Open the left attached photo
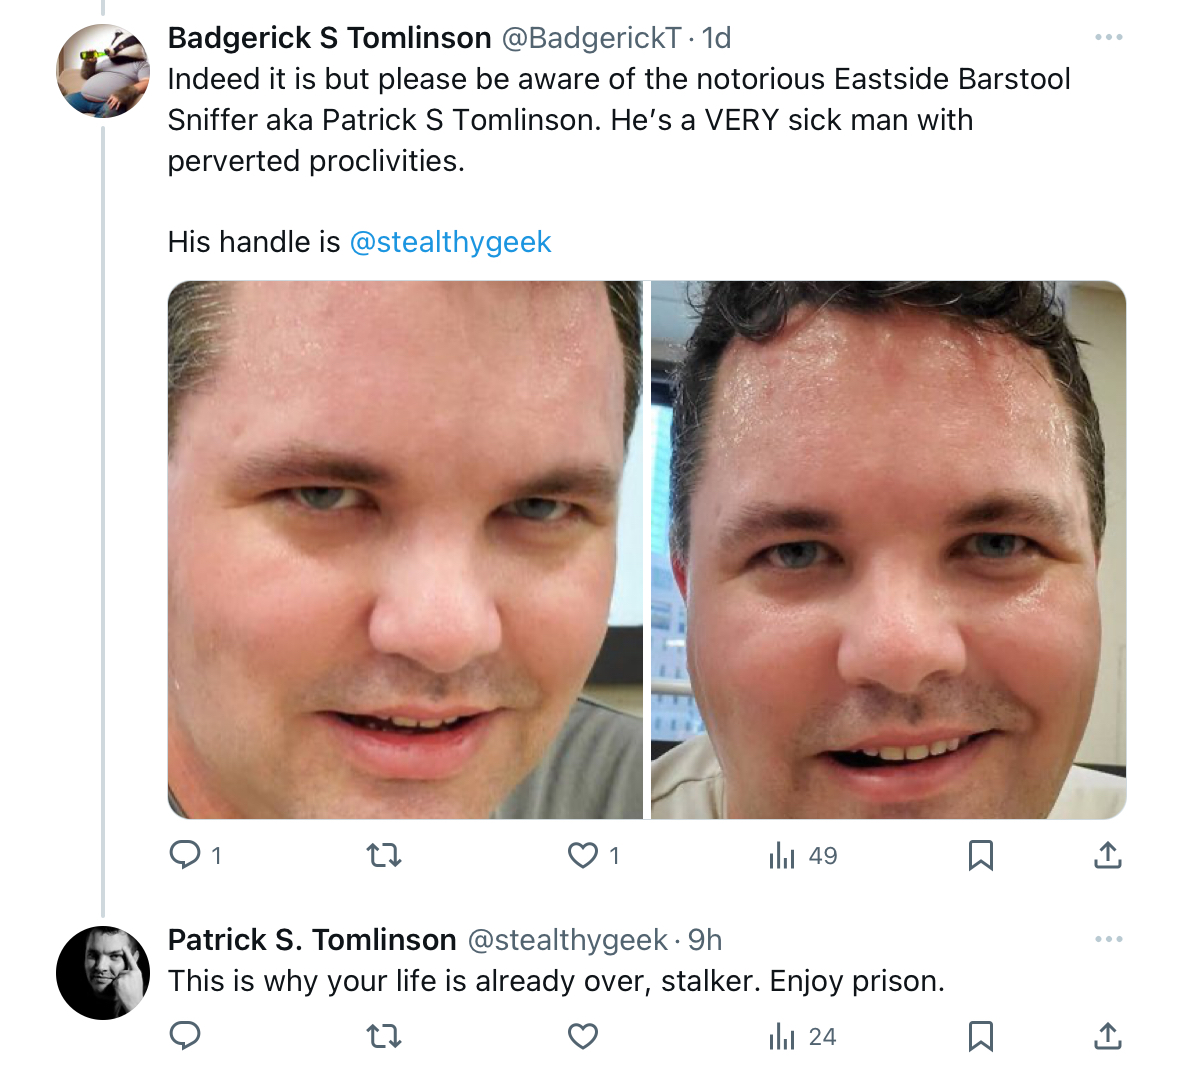 [x=405, y=549]
